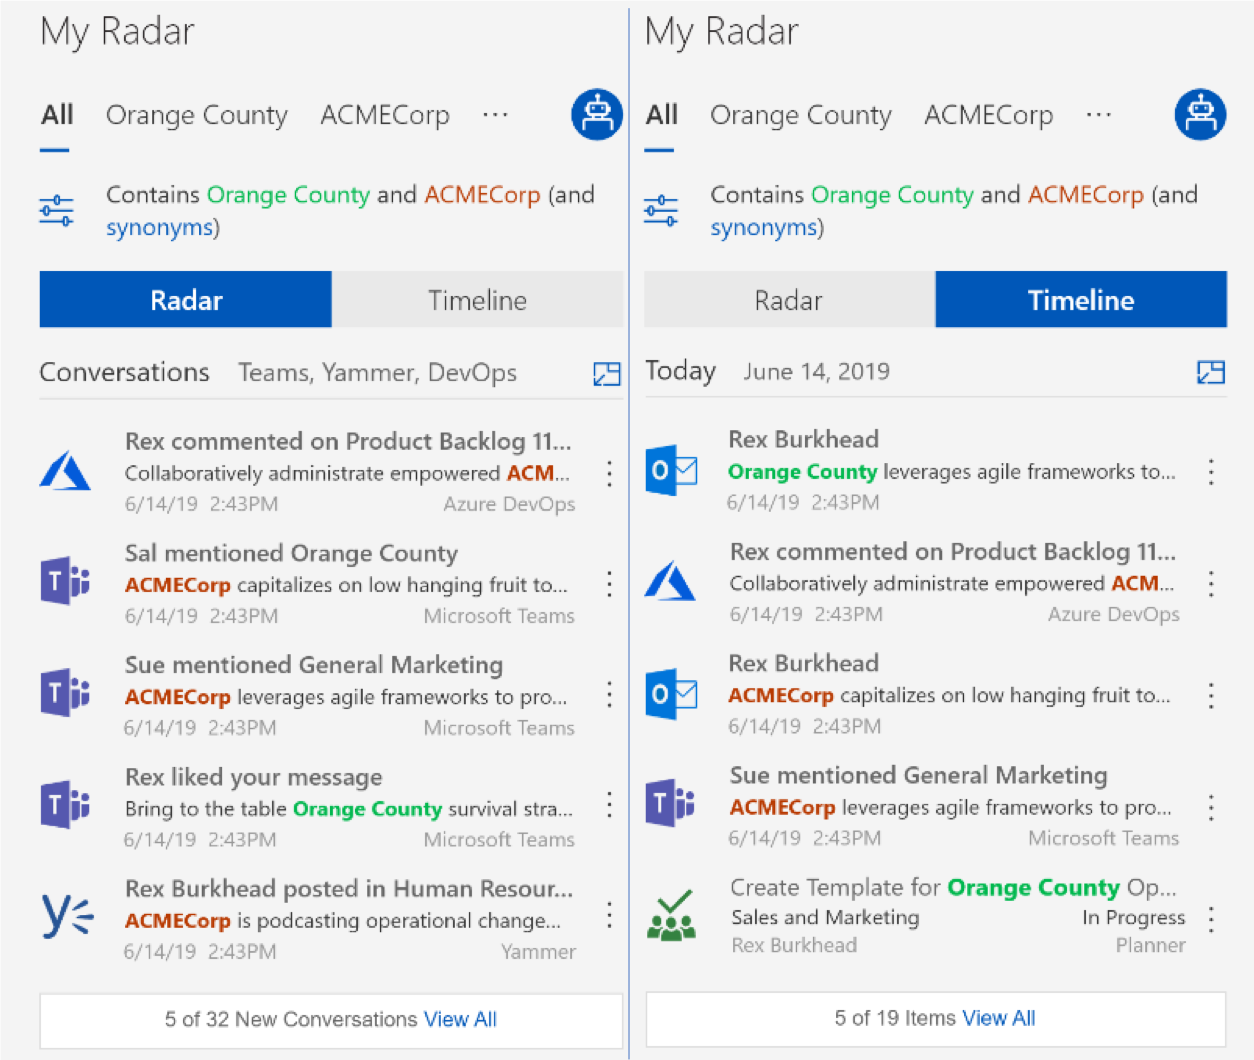
Task: Open more options for Sal mentioned Orange County
Action: 609,584
